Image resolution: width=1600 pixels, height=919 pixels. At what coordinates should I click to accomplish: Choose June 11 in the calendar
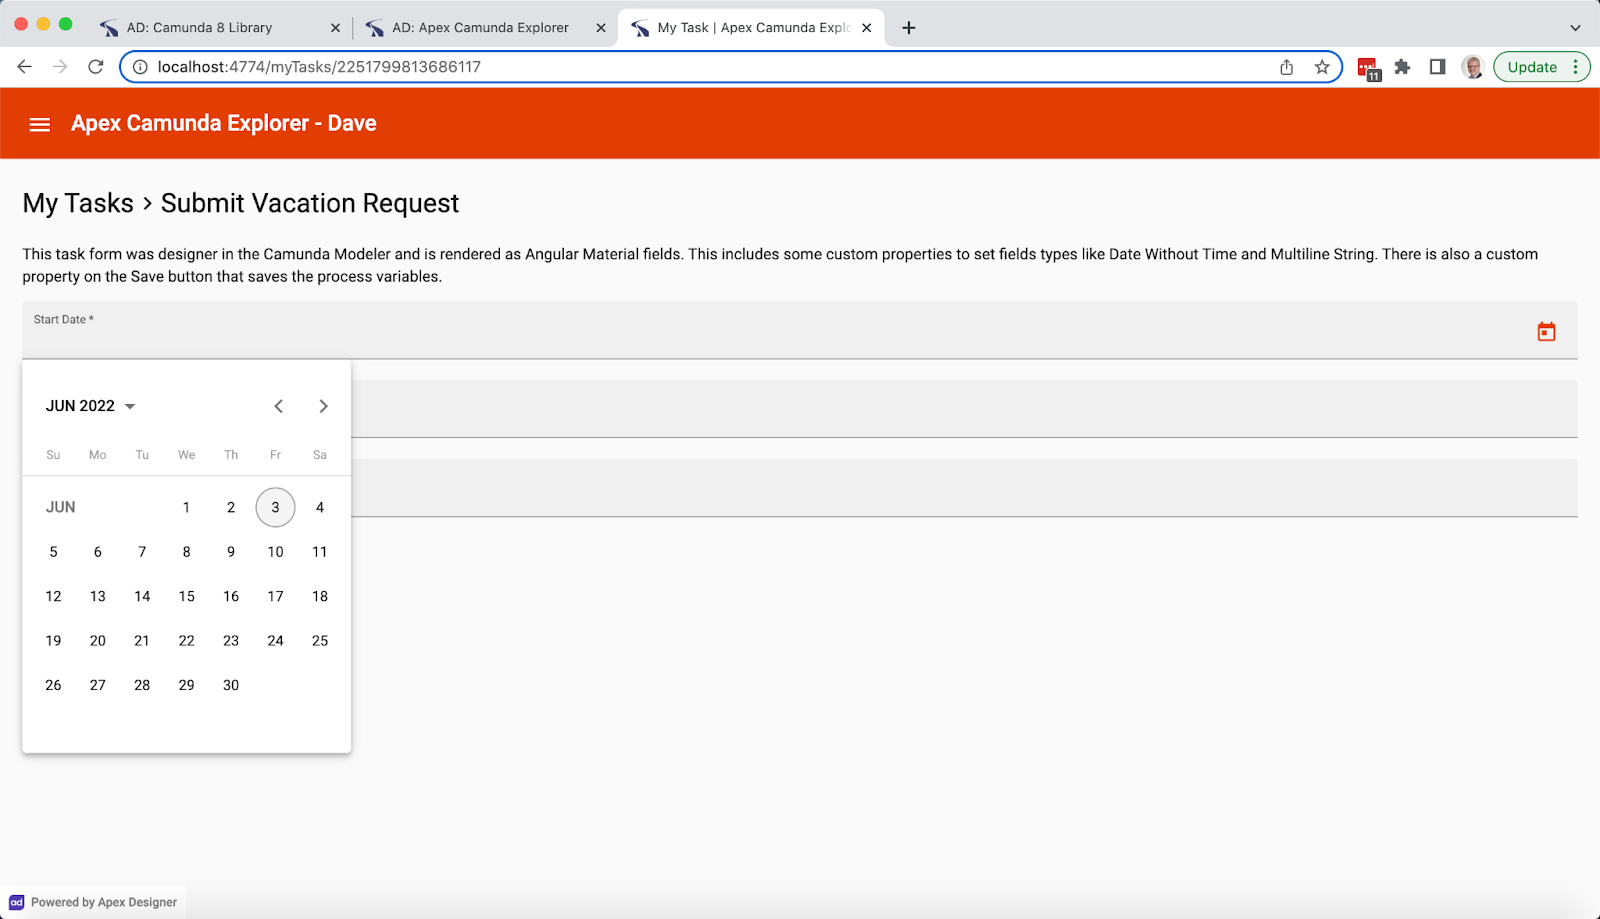tap(320, 552)
